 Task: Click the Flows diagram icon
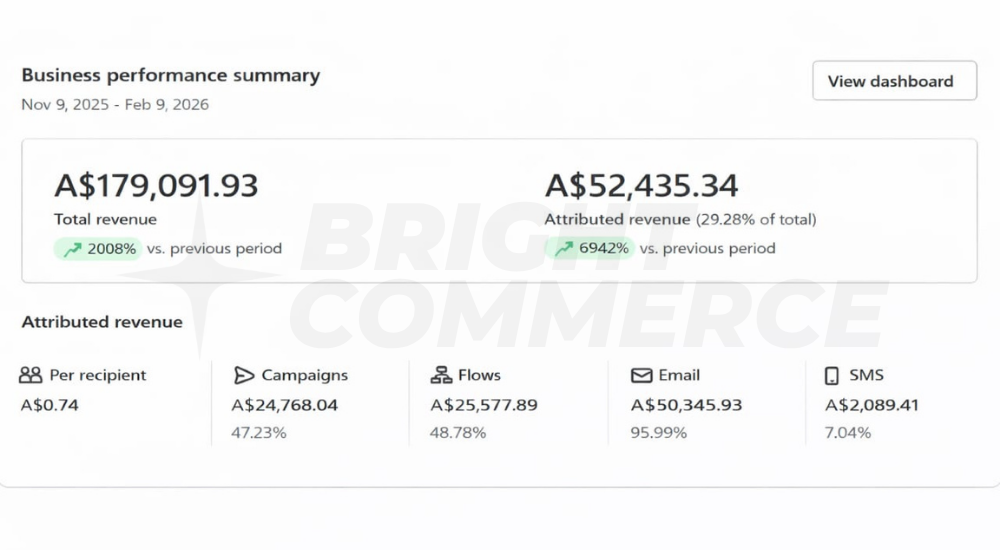441,375
